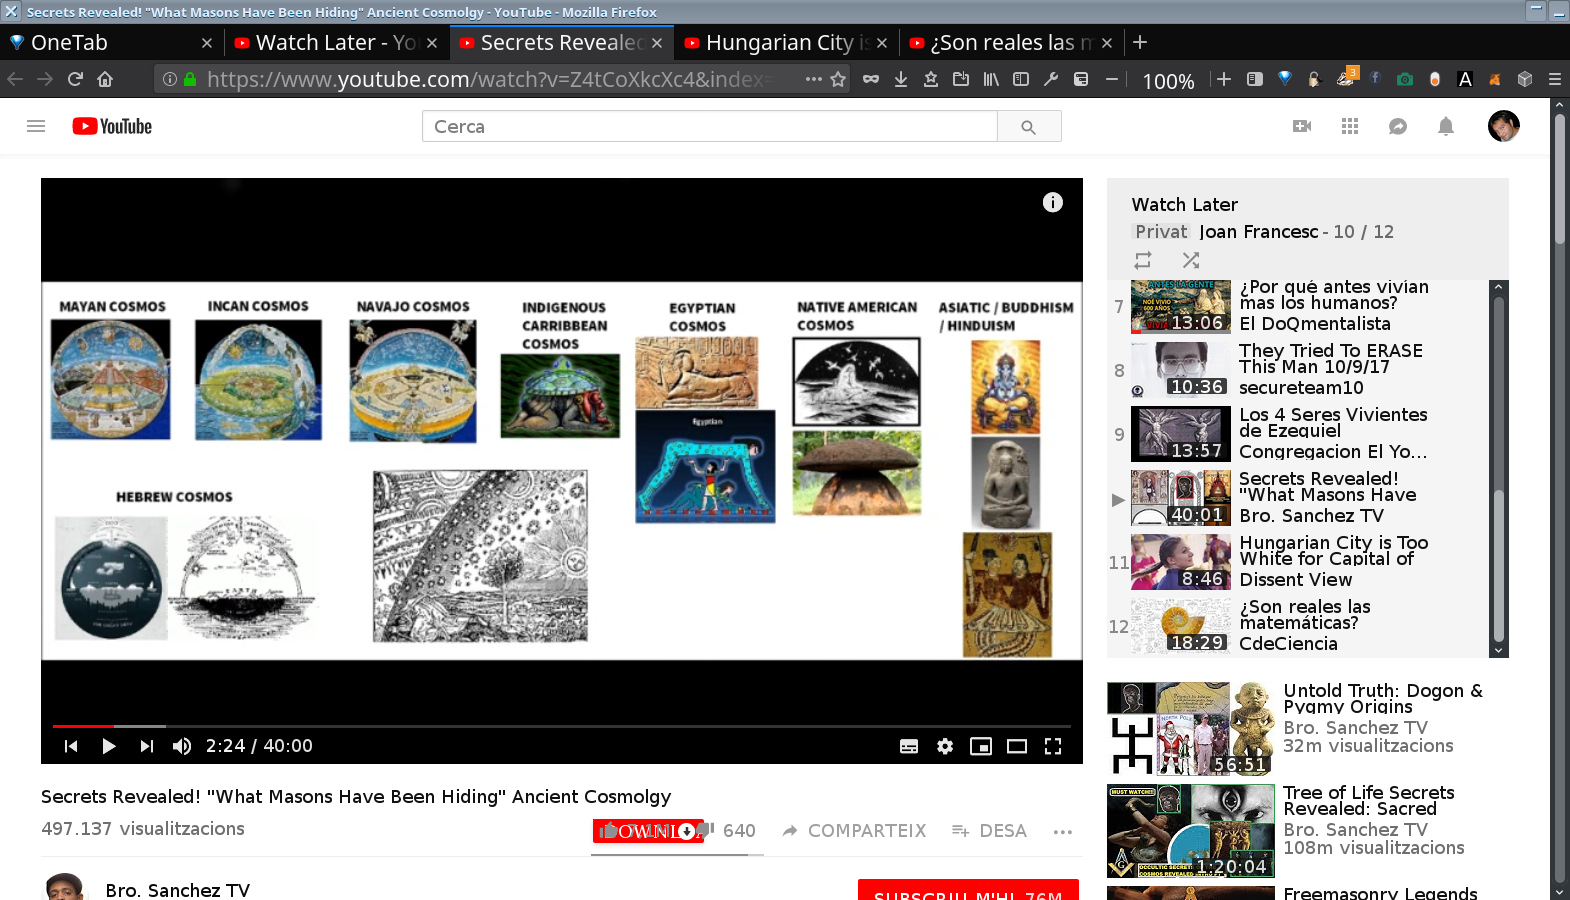Screen dimensions: 1570x900
Task: Show video info card icon
Action: pyautogui.click(x=1053, y=202)
